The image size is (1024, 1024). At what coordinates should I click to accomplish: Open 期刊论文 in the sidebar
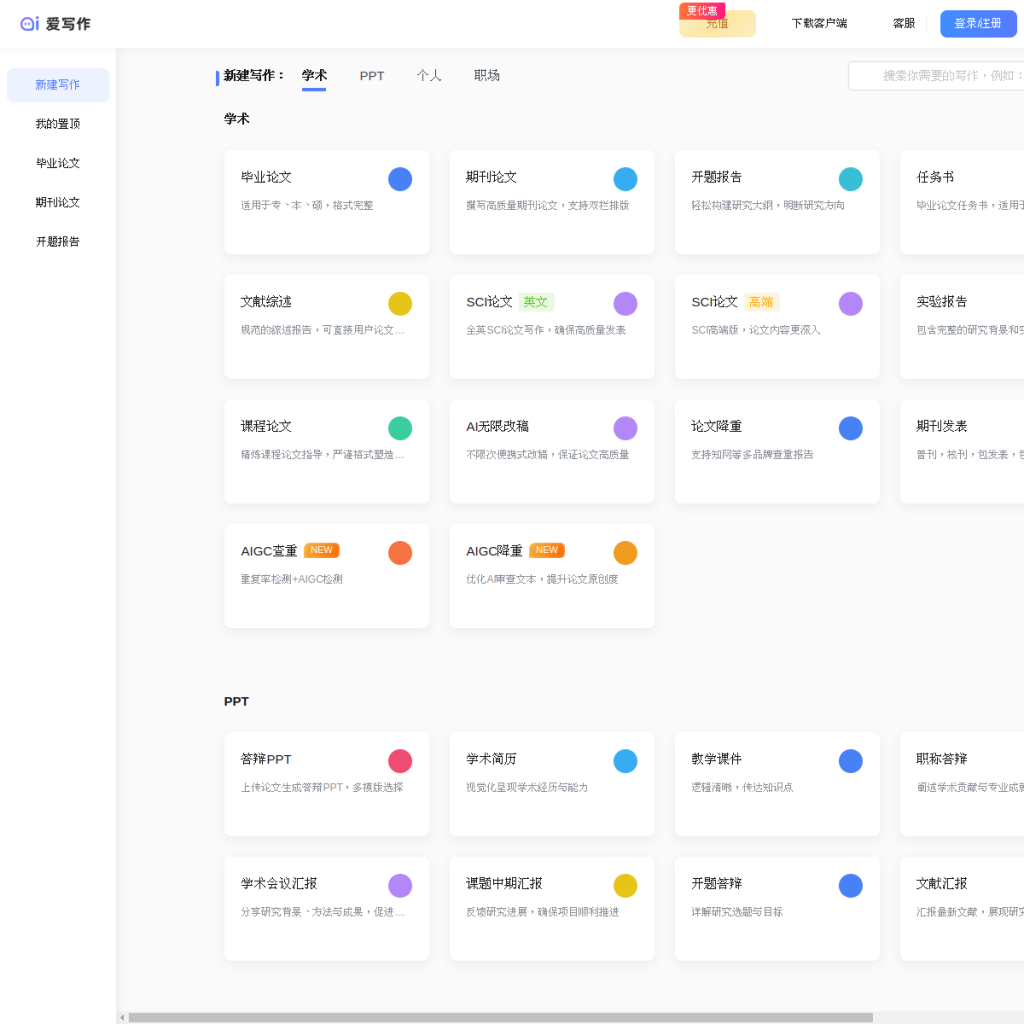[x=58, y=202]
